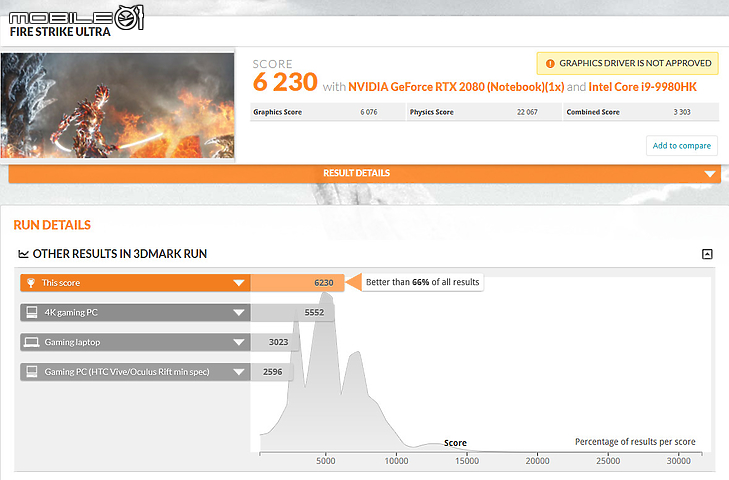Open the NVIDIA GeForce RTX 2080 (Notebook) link
This screenshot has height=480, width=729.
coord(456,87)
